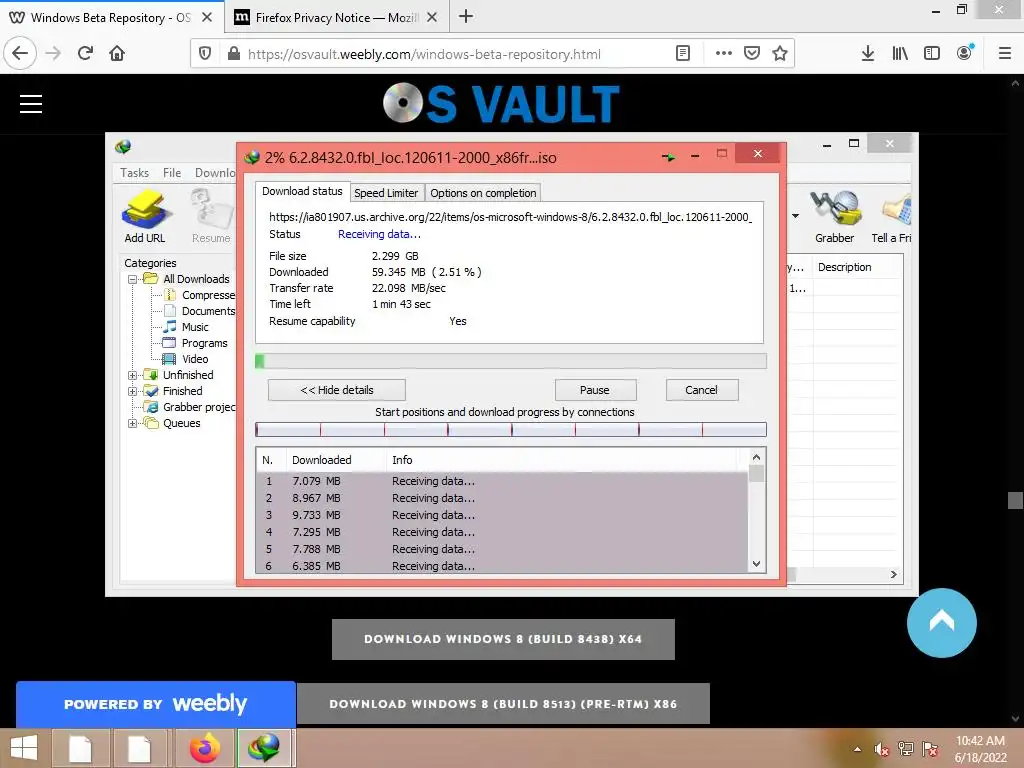Open IDM toolbar overflow dropdown arrow
Viewport: 1024px width, 768px height.
point(795,216)
